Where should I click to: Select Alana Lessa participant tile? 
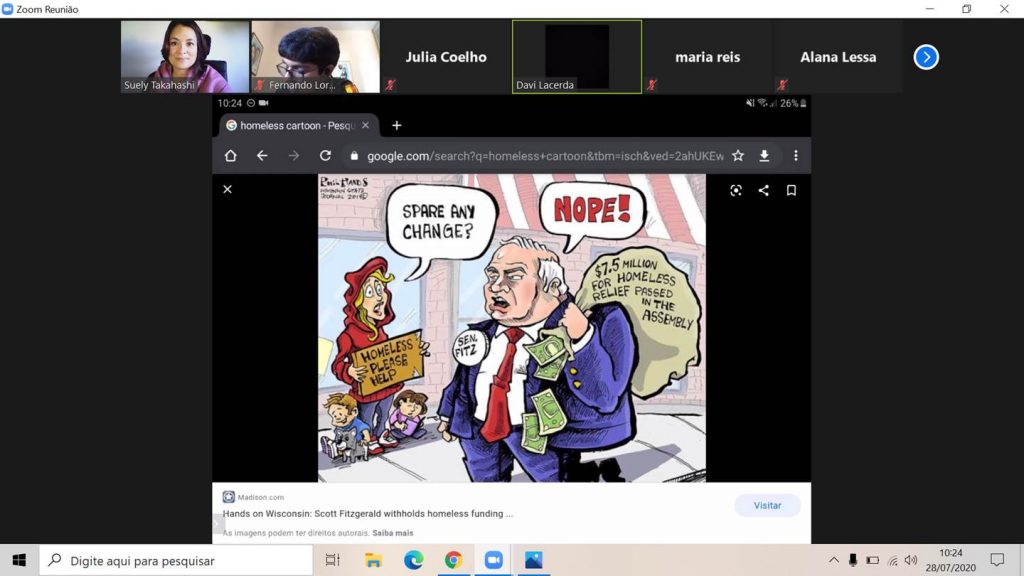838,57
